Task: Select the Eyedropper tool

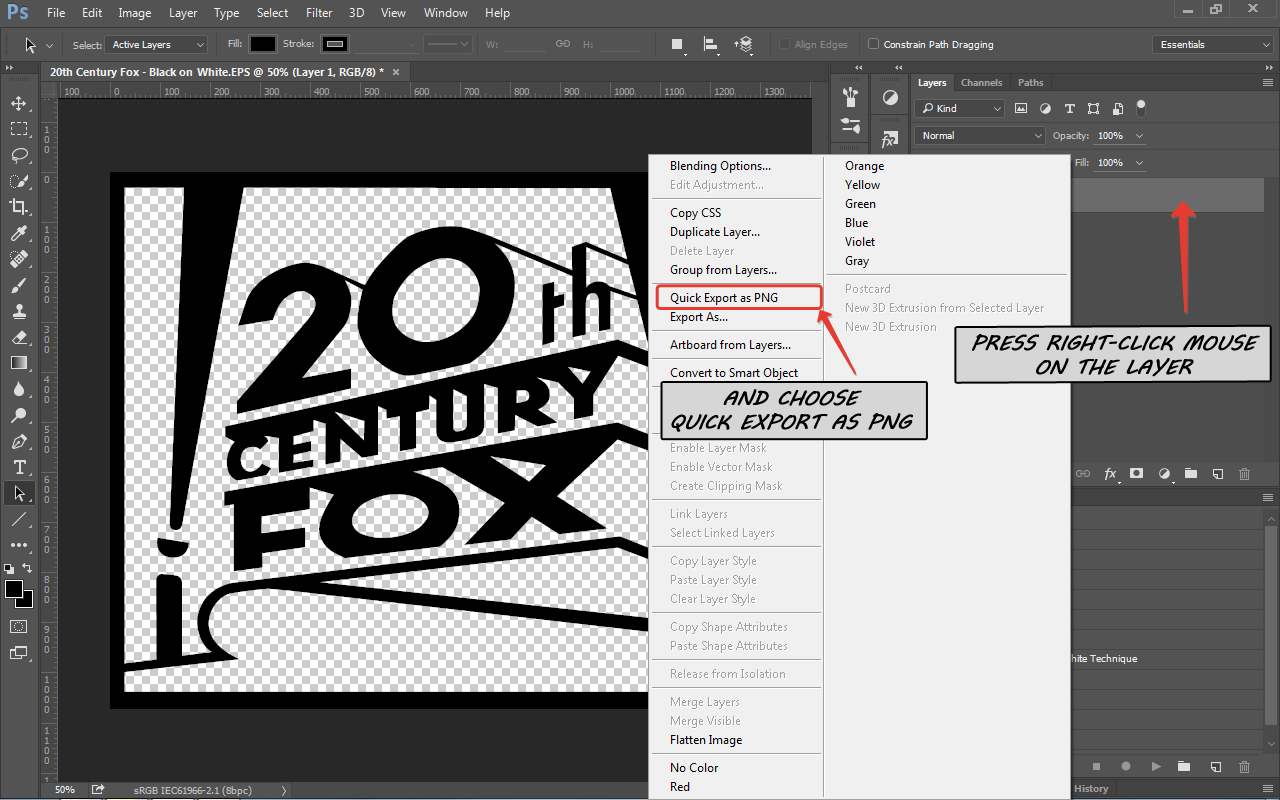Action: 19,233
